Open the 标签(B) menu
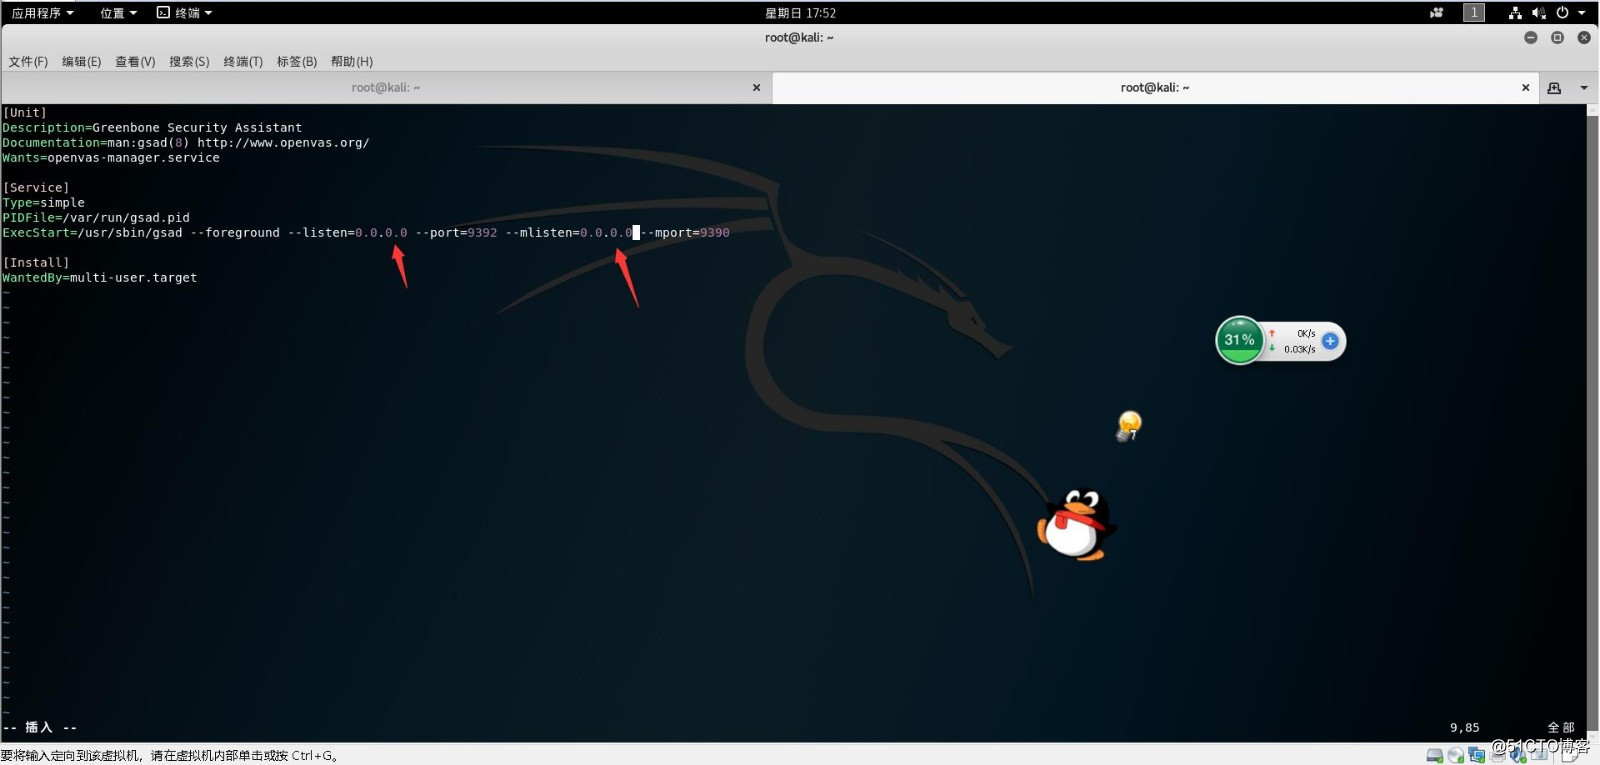The height and width of the screenshot is (765, 1600). coord(297,62)
